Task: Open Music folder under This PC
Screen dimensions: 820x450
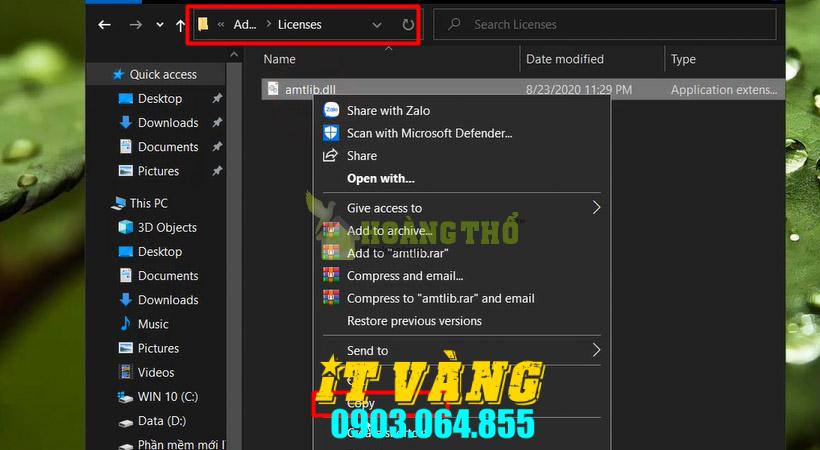Action: [153, 324]
